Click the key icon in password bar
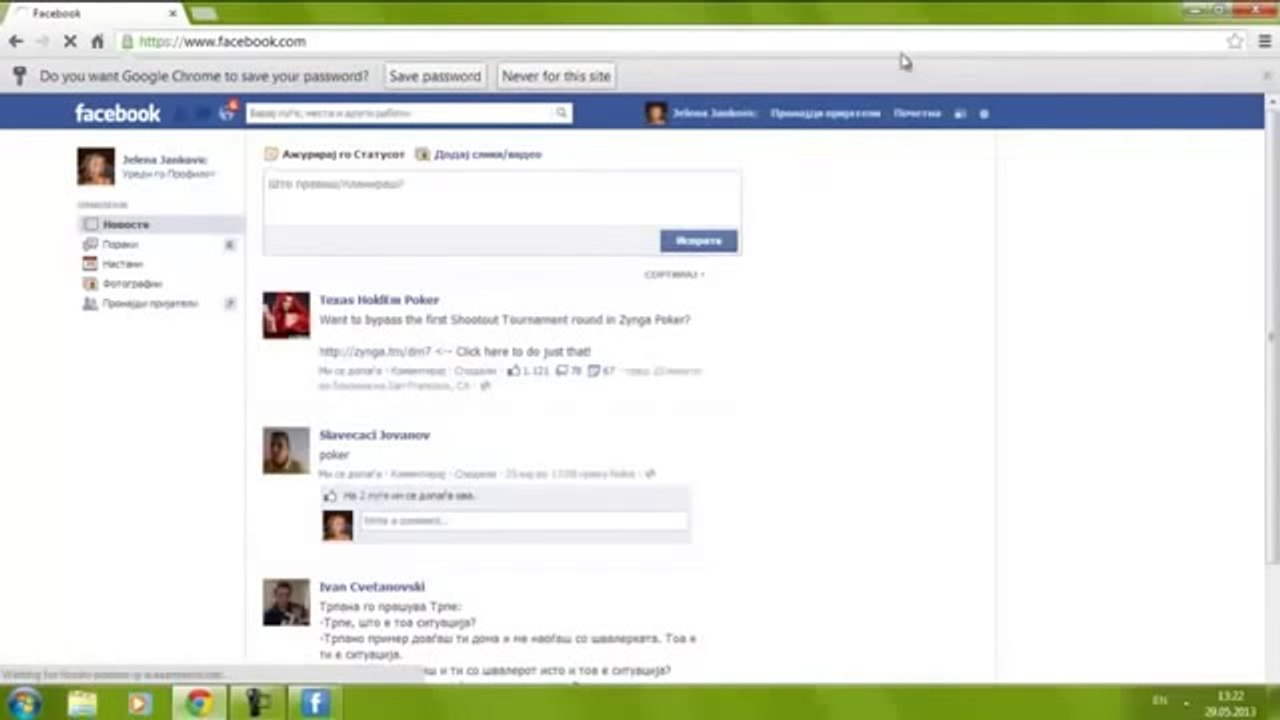The height and width of the screenshot is (720, 1280). (17, 76)
